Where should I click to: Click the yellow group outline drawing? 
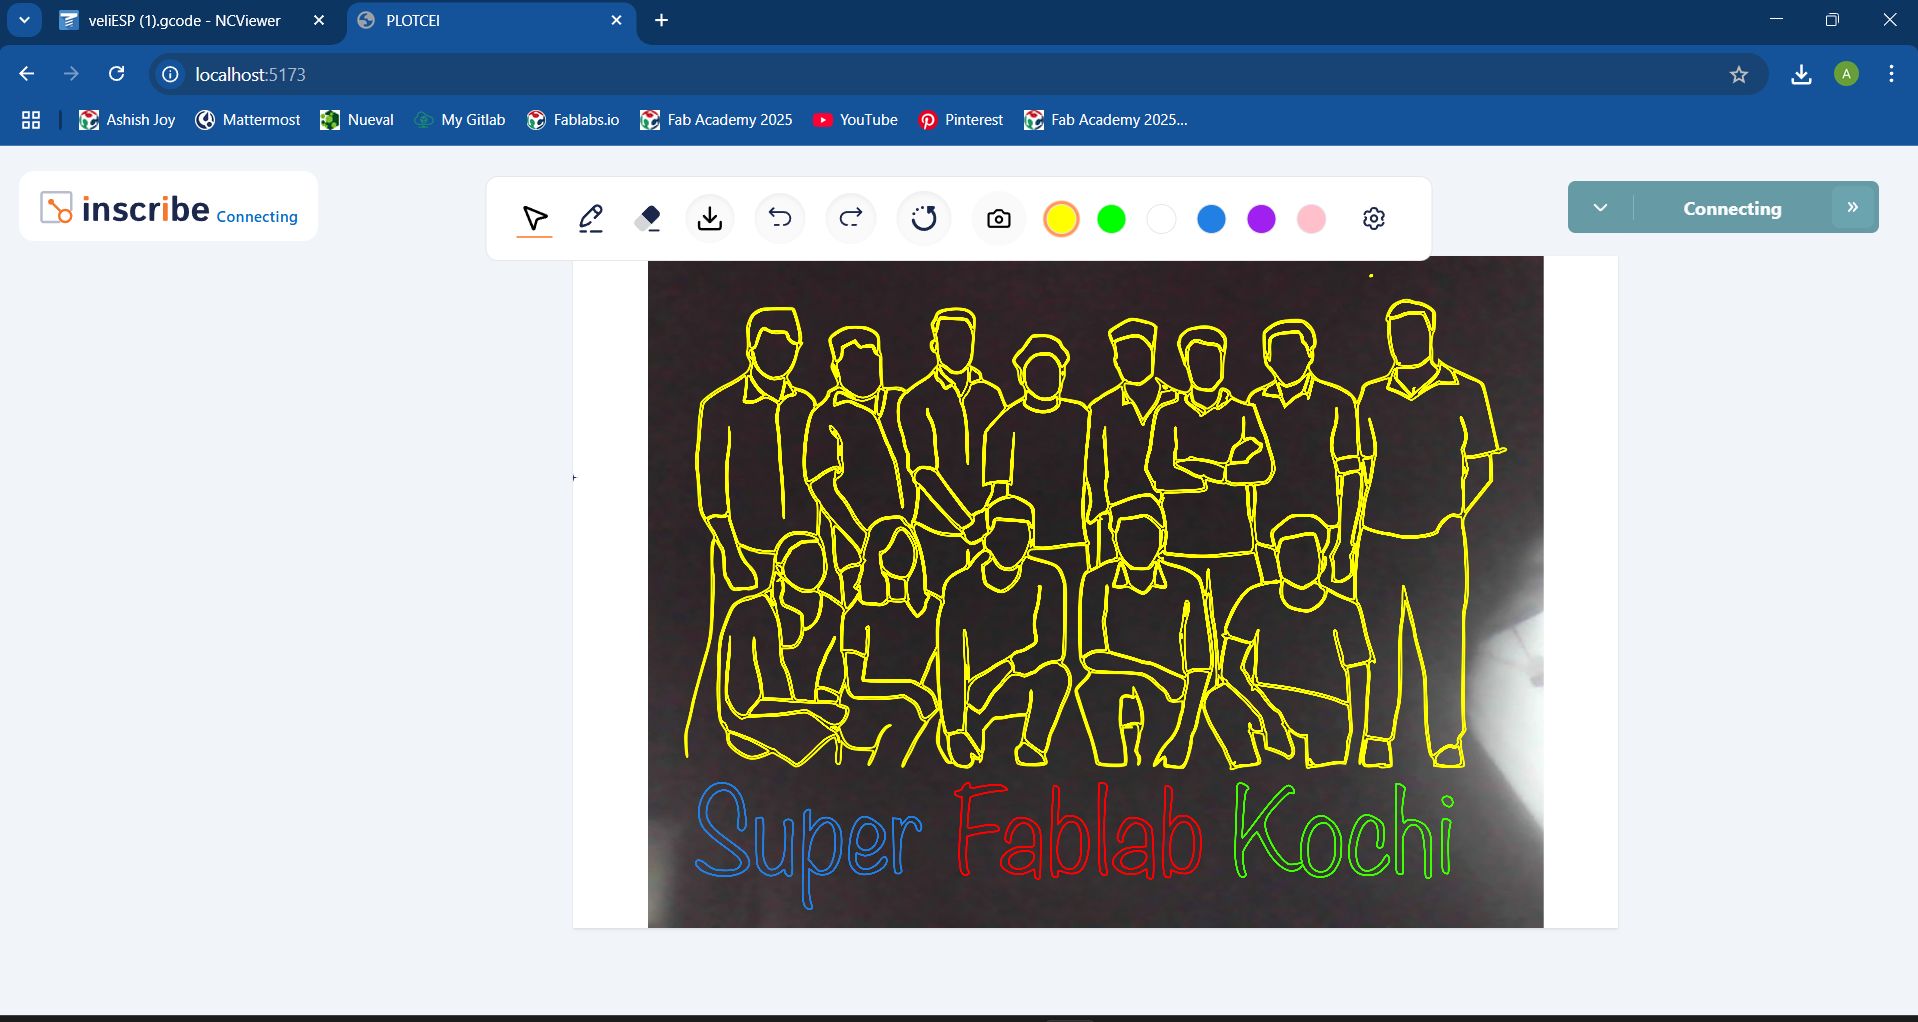(x=1095, y=535)
